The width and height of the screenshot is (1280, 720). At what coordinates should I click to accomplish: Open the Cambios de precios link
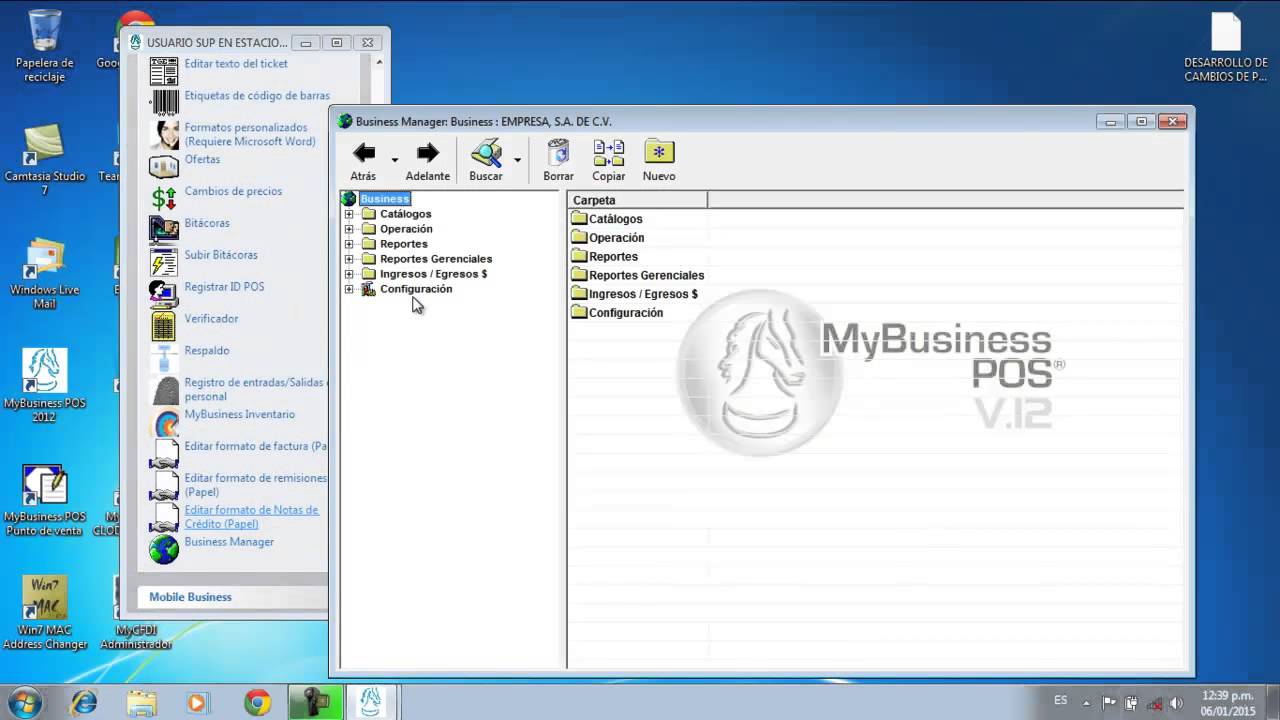pos(233,192)
